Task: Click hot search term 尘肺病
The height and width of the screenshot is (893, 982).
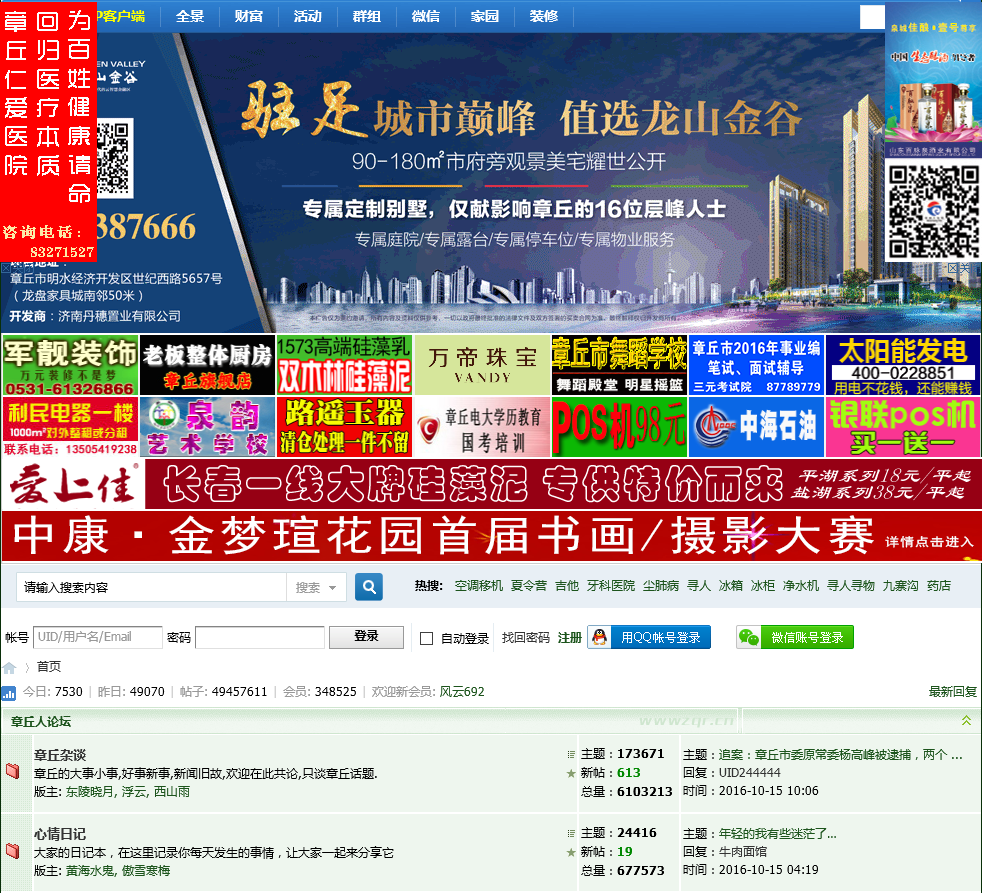Action: (x=661, y=586)
